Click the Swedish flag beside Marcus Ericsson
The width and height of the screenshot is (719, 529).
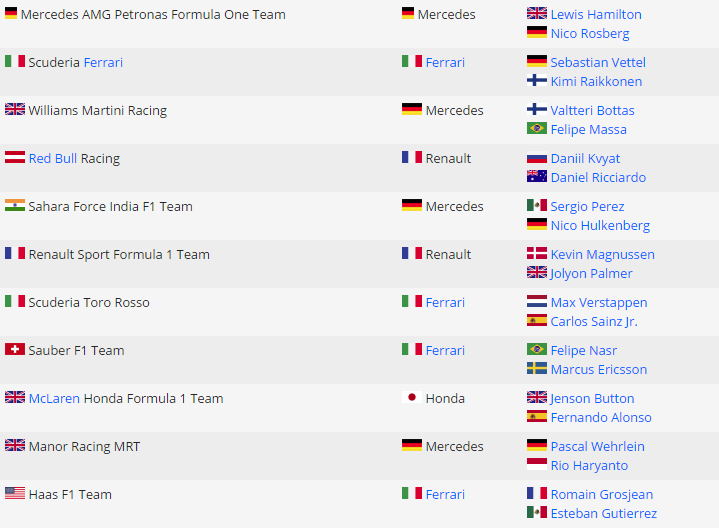tap(536, 369)
